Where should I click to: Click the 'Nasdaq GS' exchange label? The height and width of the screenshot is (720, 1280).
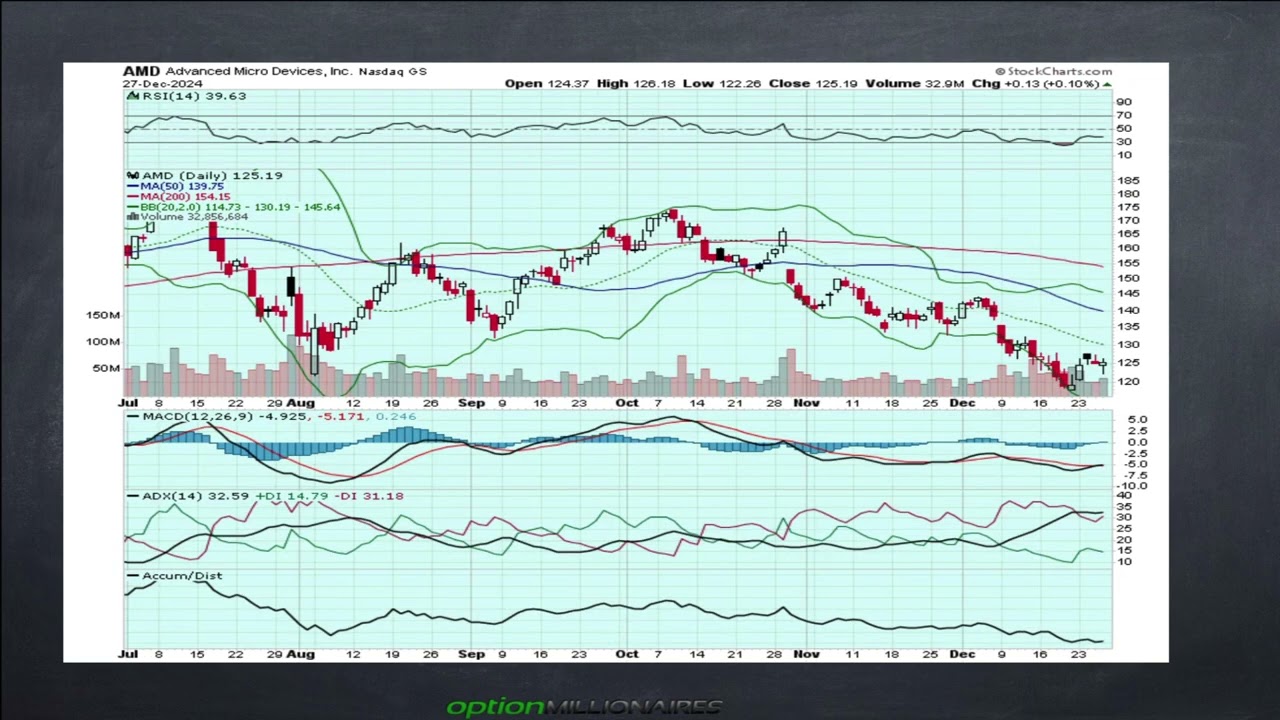(x=393, y=71)
